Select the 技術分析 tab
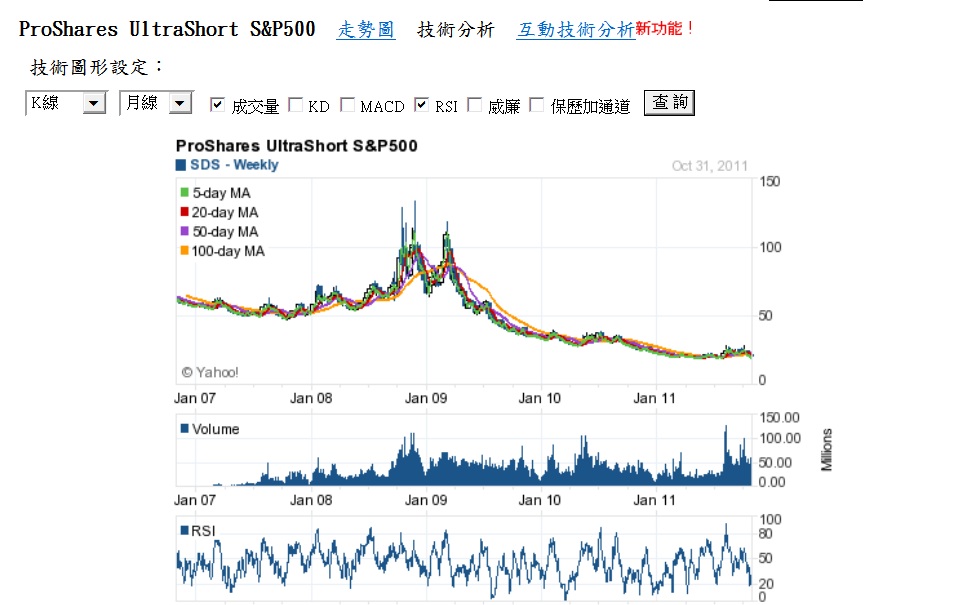 (456, 29)
